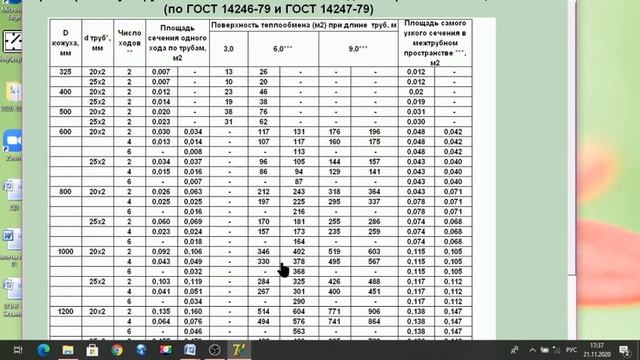Click the 'Поверхность теплообмена' header
The width and height of the screenshot is (640, 360).
[x=304, y=25]
